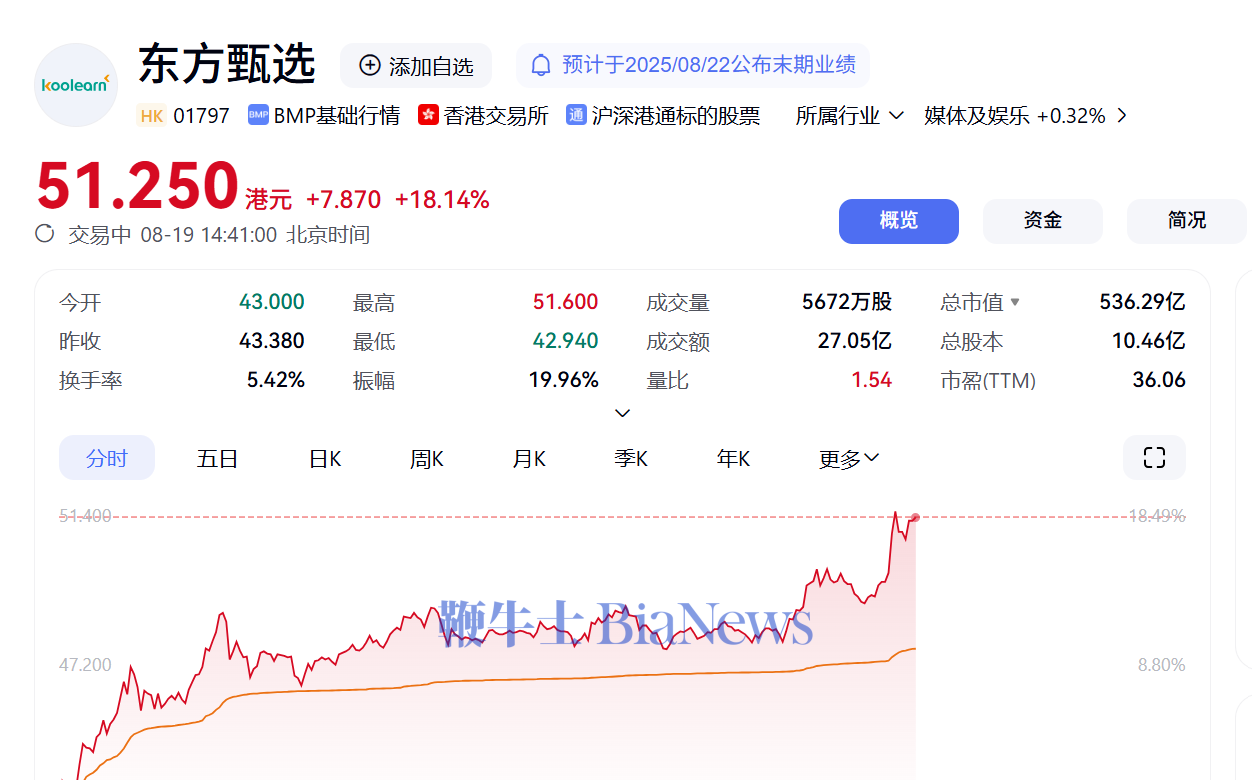
Task: Click the 振幅 value 19.96%
Action: [x=564, y=380]
